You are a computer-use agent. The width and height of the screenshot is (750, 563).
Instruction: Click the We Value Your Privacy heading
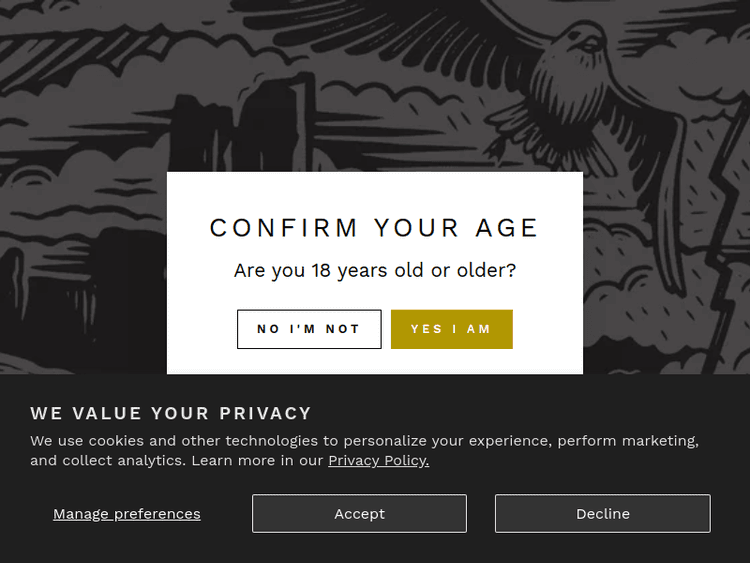tap(171, 413)
